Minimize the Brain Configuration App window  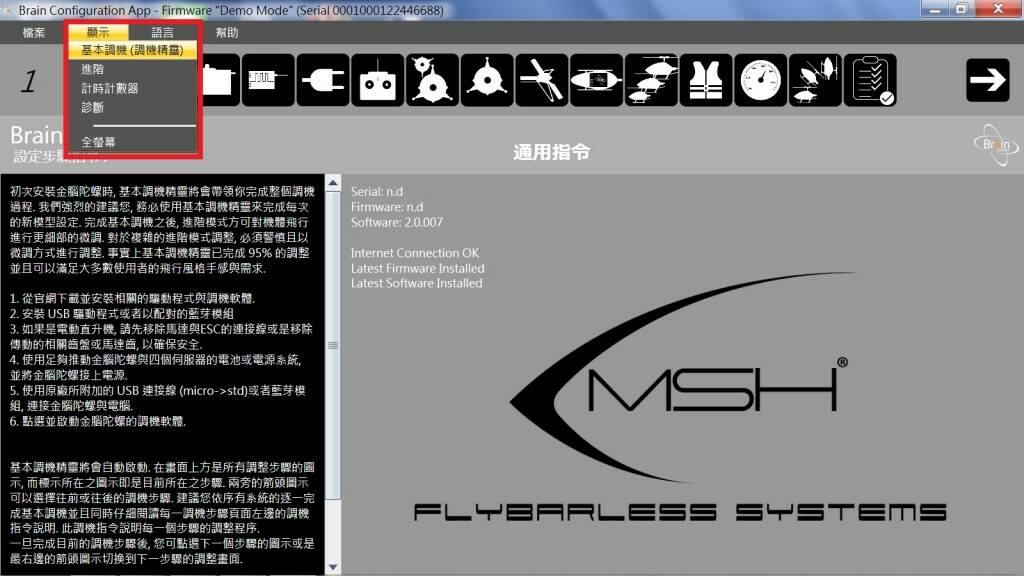click(x=935, y=9)
